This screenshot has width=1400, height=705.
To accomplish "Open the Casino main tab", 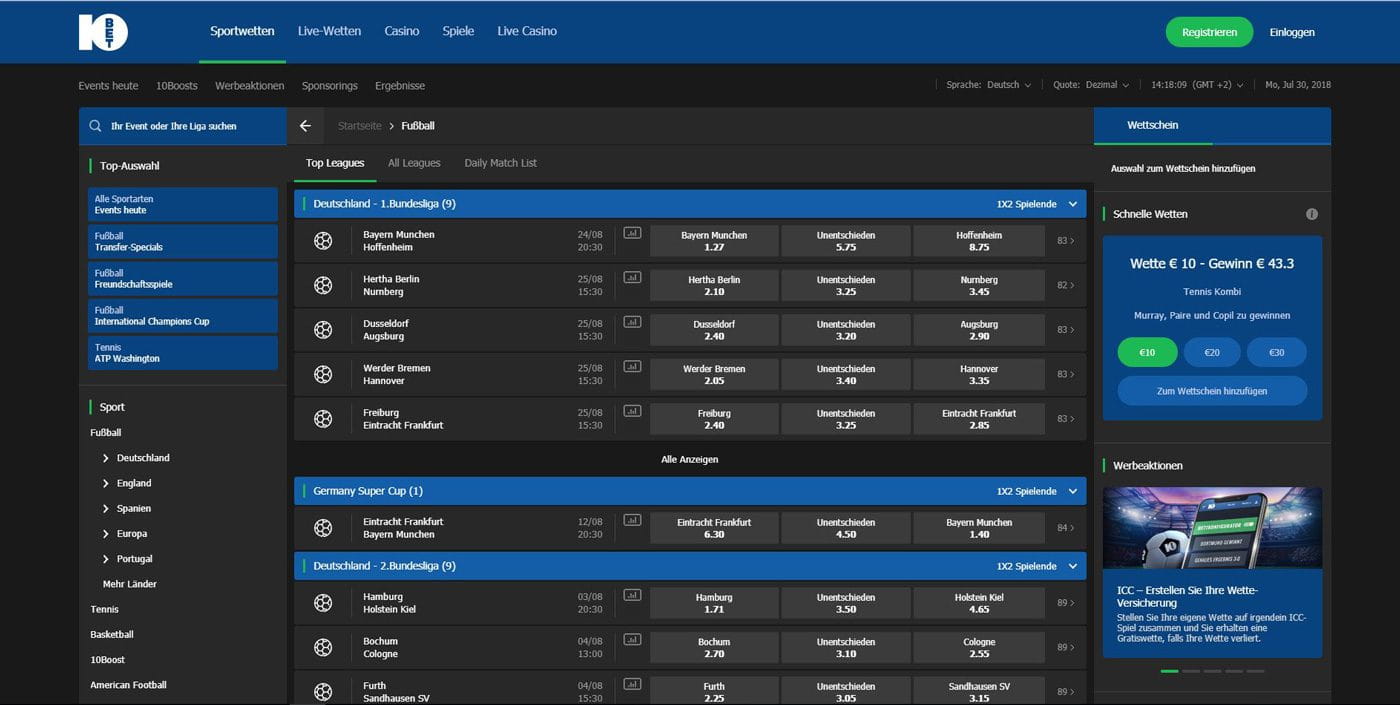I will [402, 31].
